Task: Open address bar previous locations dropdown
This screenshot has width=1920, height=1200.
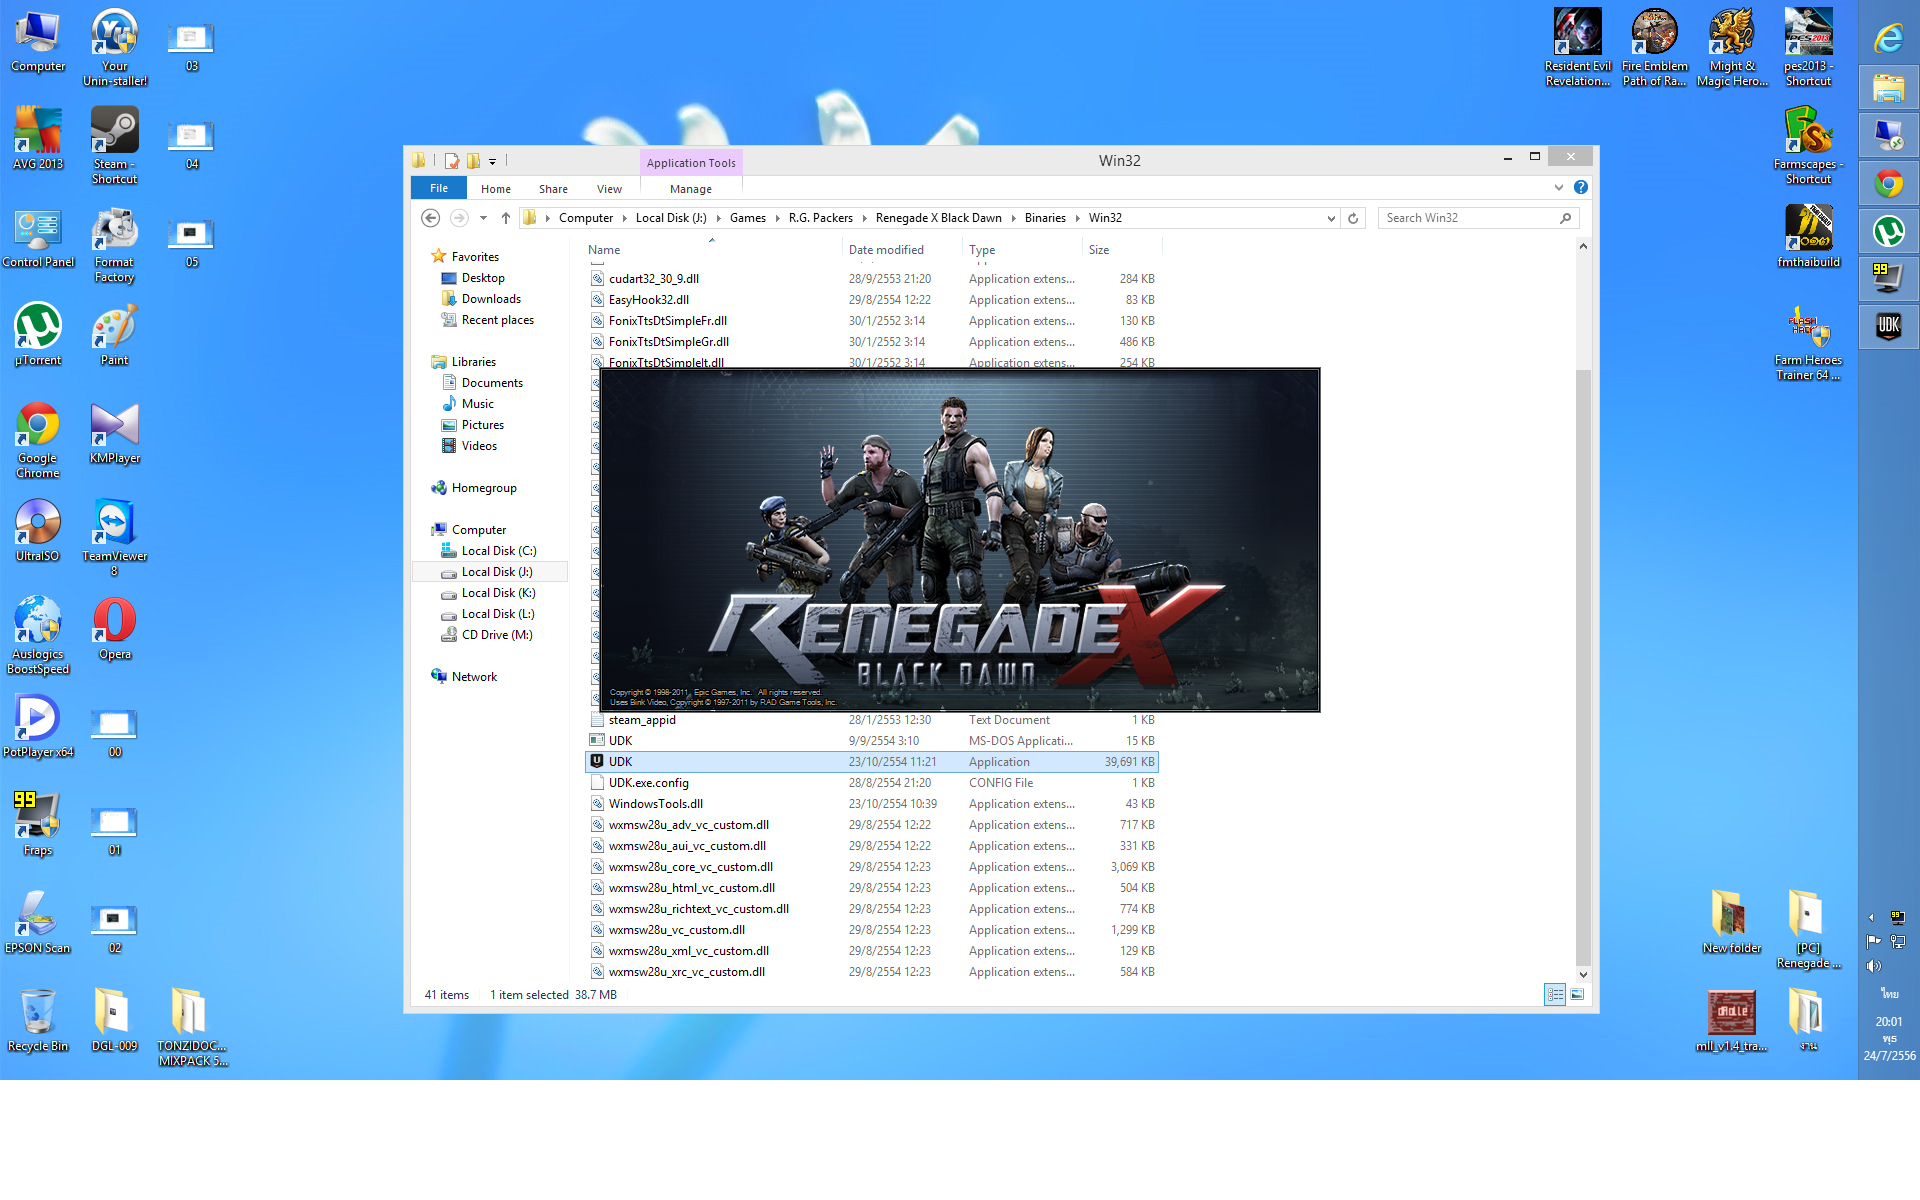Action: coord(1330,218)
